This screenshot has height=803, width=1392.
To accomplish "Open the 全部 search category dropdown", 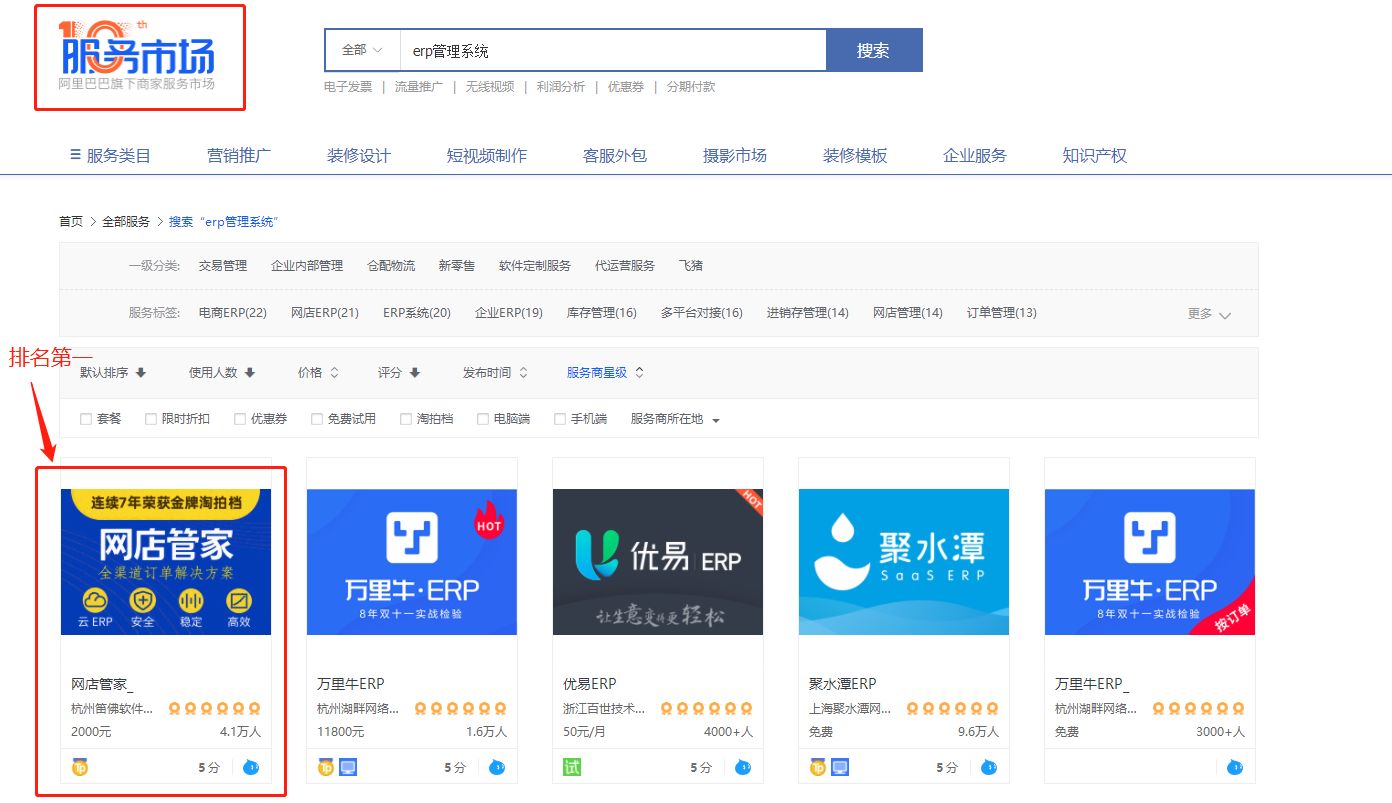I will point(362,50).
